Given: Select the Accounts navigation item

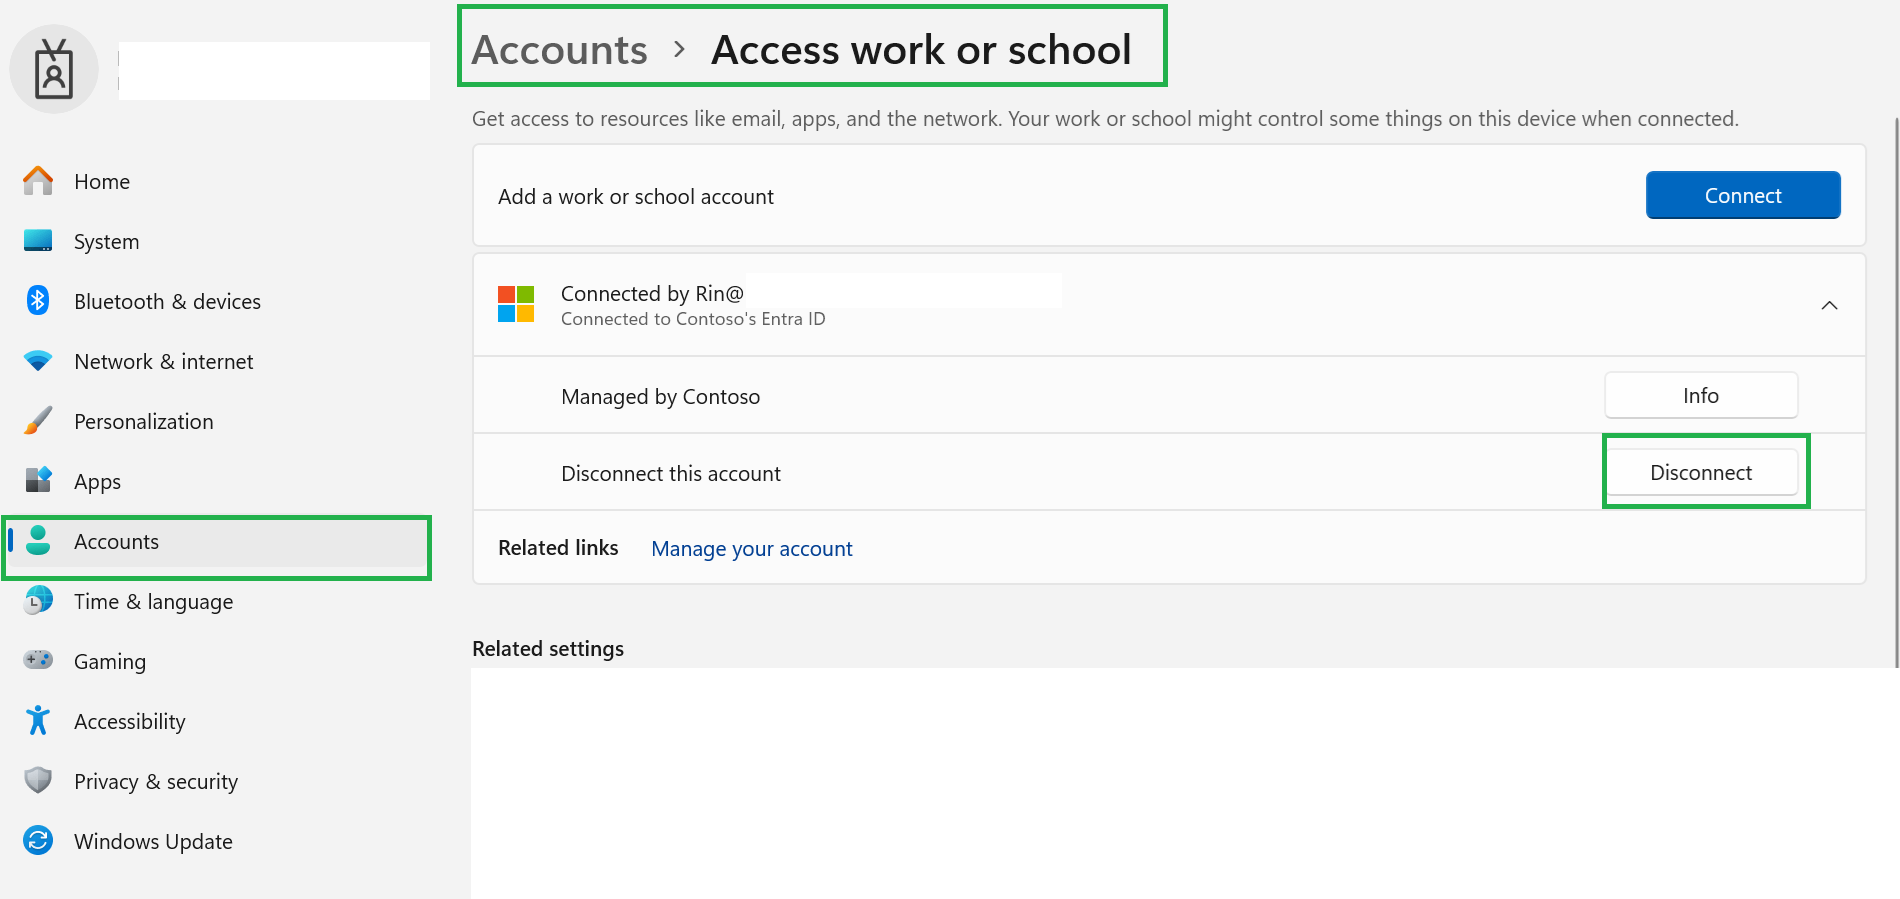Looking at the screenshot, I should click(x=218, y=541).
